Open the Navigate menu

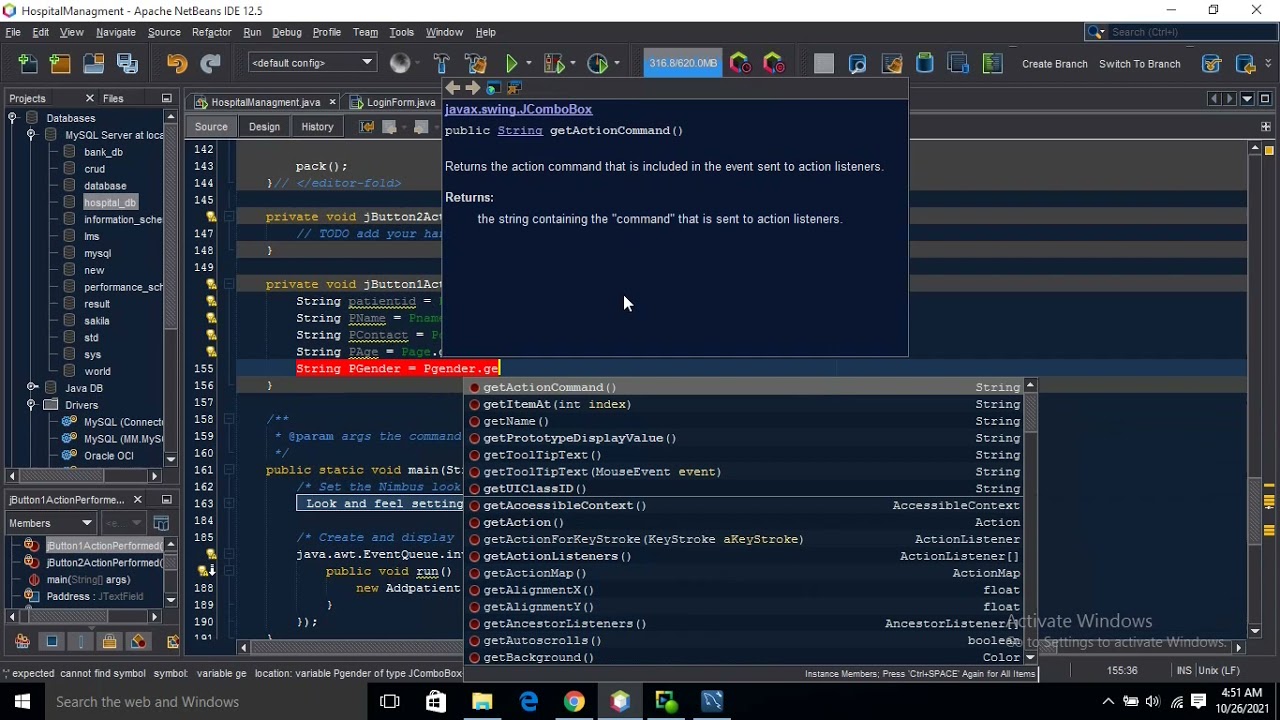click(115, 32)
